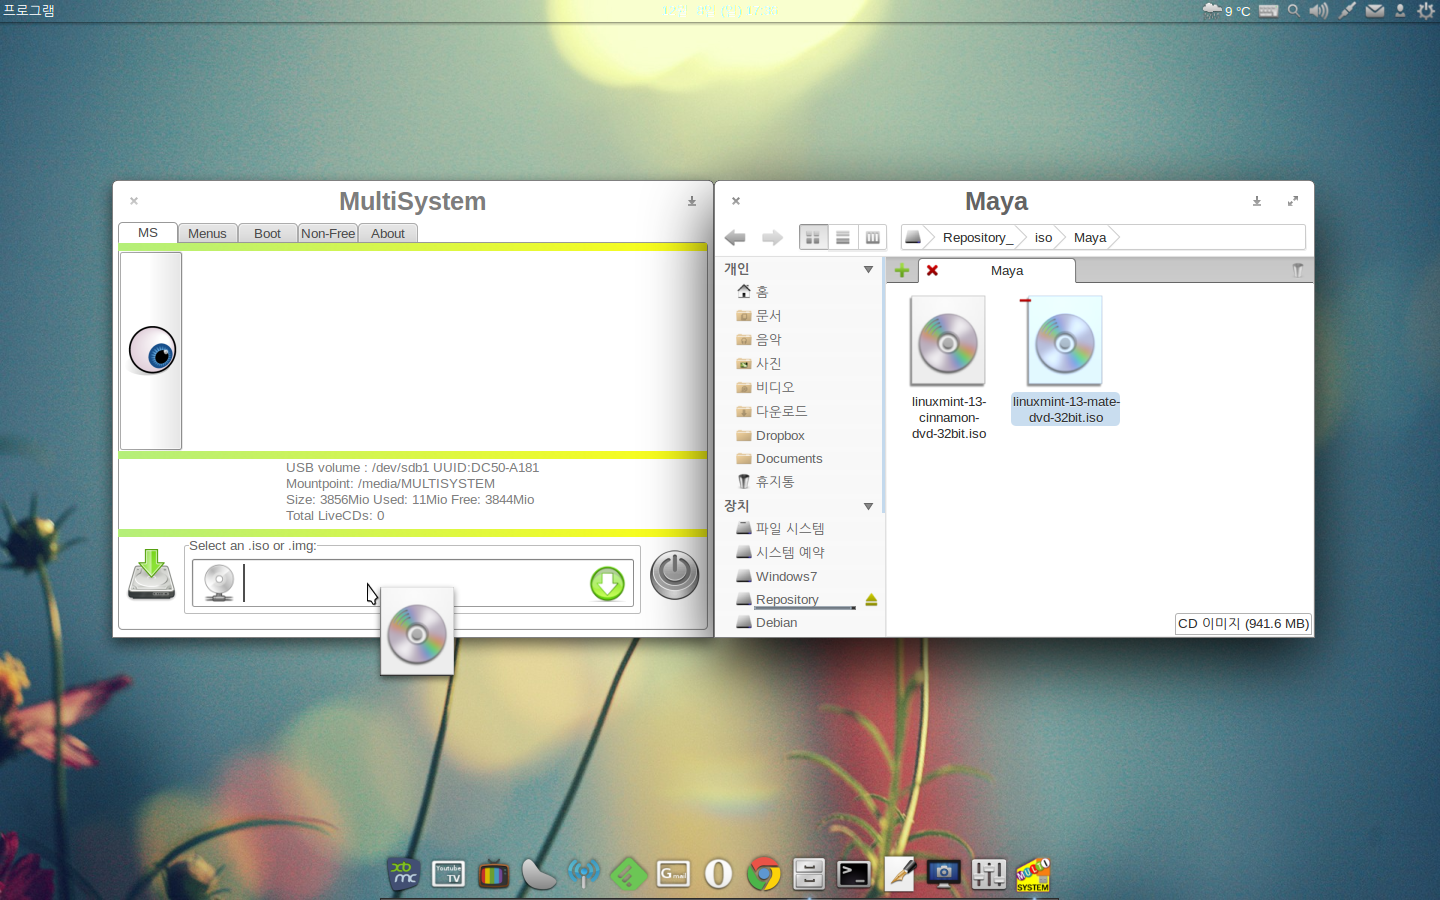Switch to compact view in file manager
This screenshot has height=900, width=1440.
coord(873,237)
